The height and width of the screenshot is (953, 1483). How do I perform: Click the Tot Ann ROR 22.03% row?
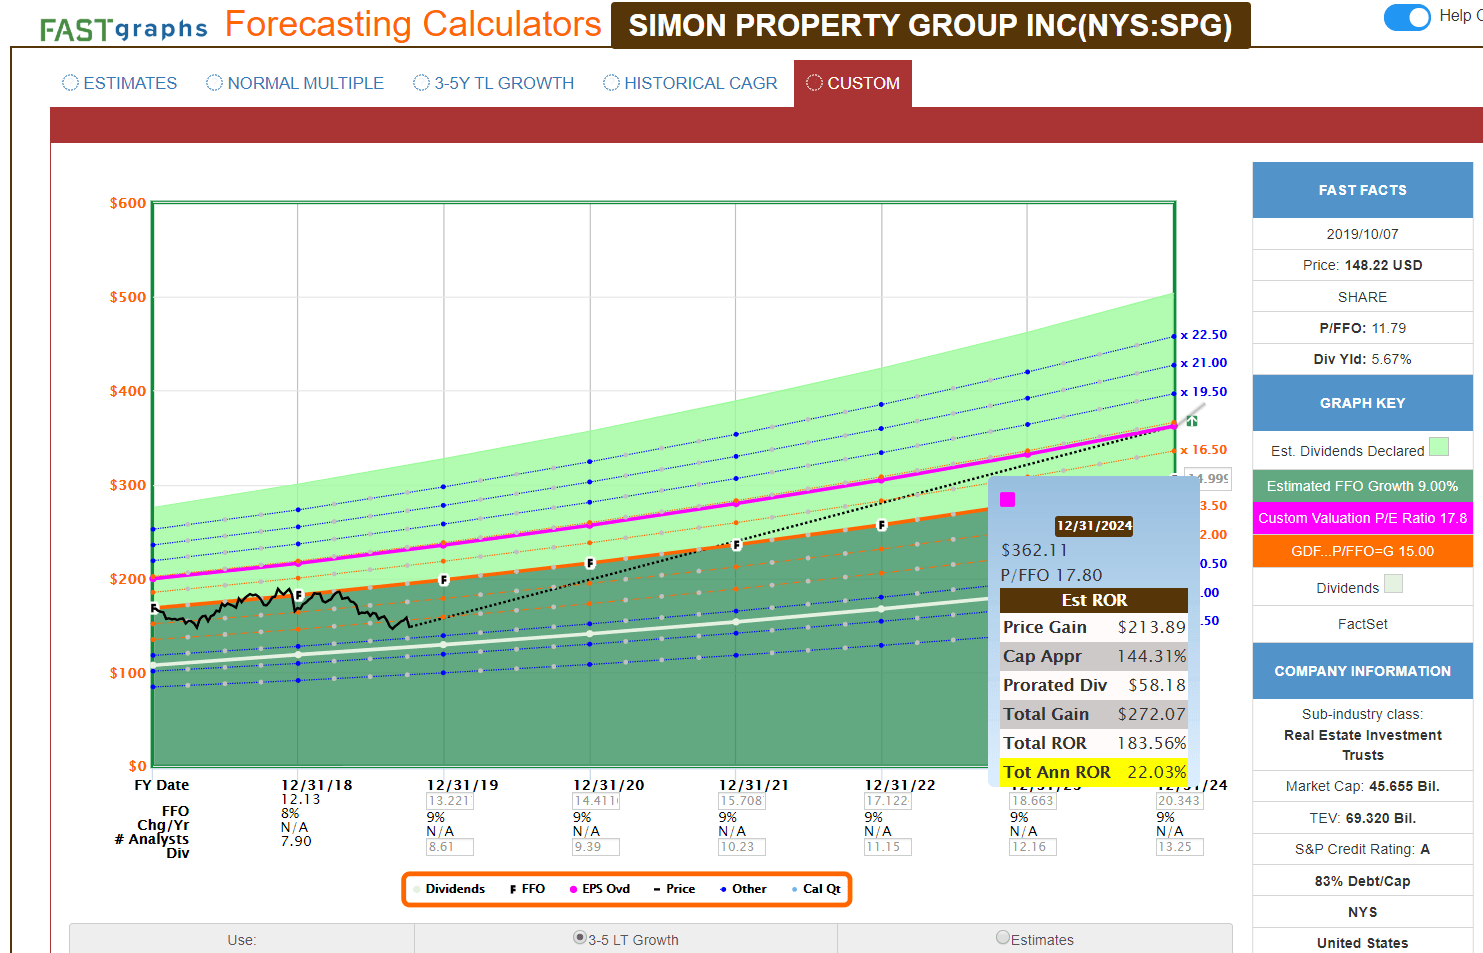tap(1094, 772)
